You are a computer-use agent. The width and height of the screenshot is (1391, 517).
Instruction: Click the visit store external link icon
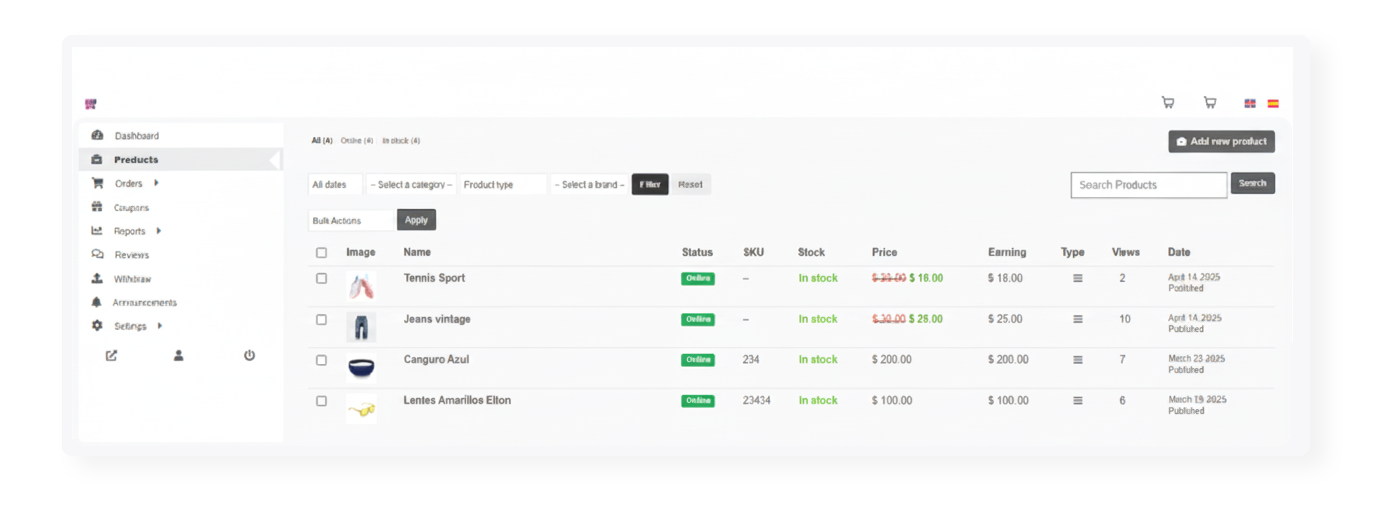coord(111,355)
